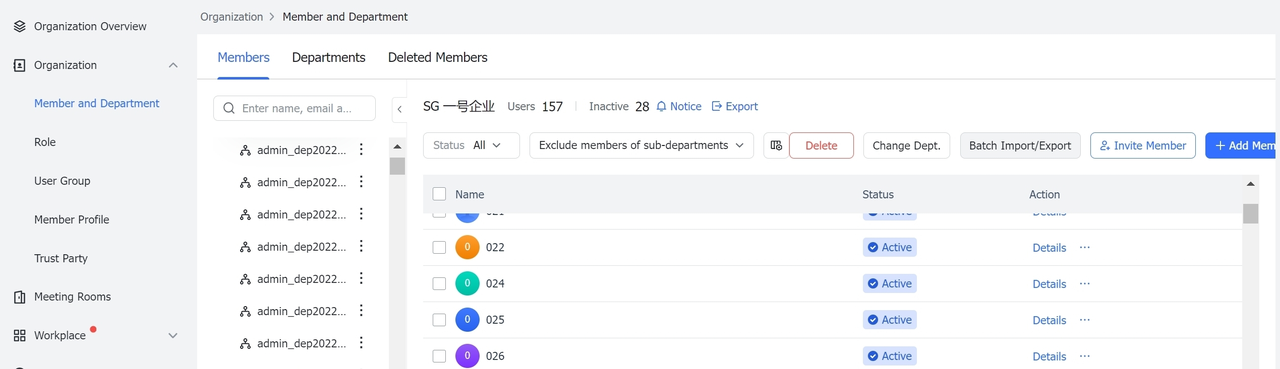The width and height of the screenshot is (1280, 369).
Task: Click the search magnifier icon
Action: click(x=229, y=108)
